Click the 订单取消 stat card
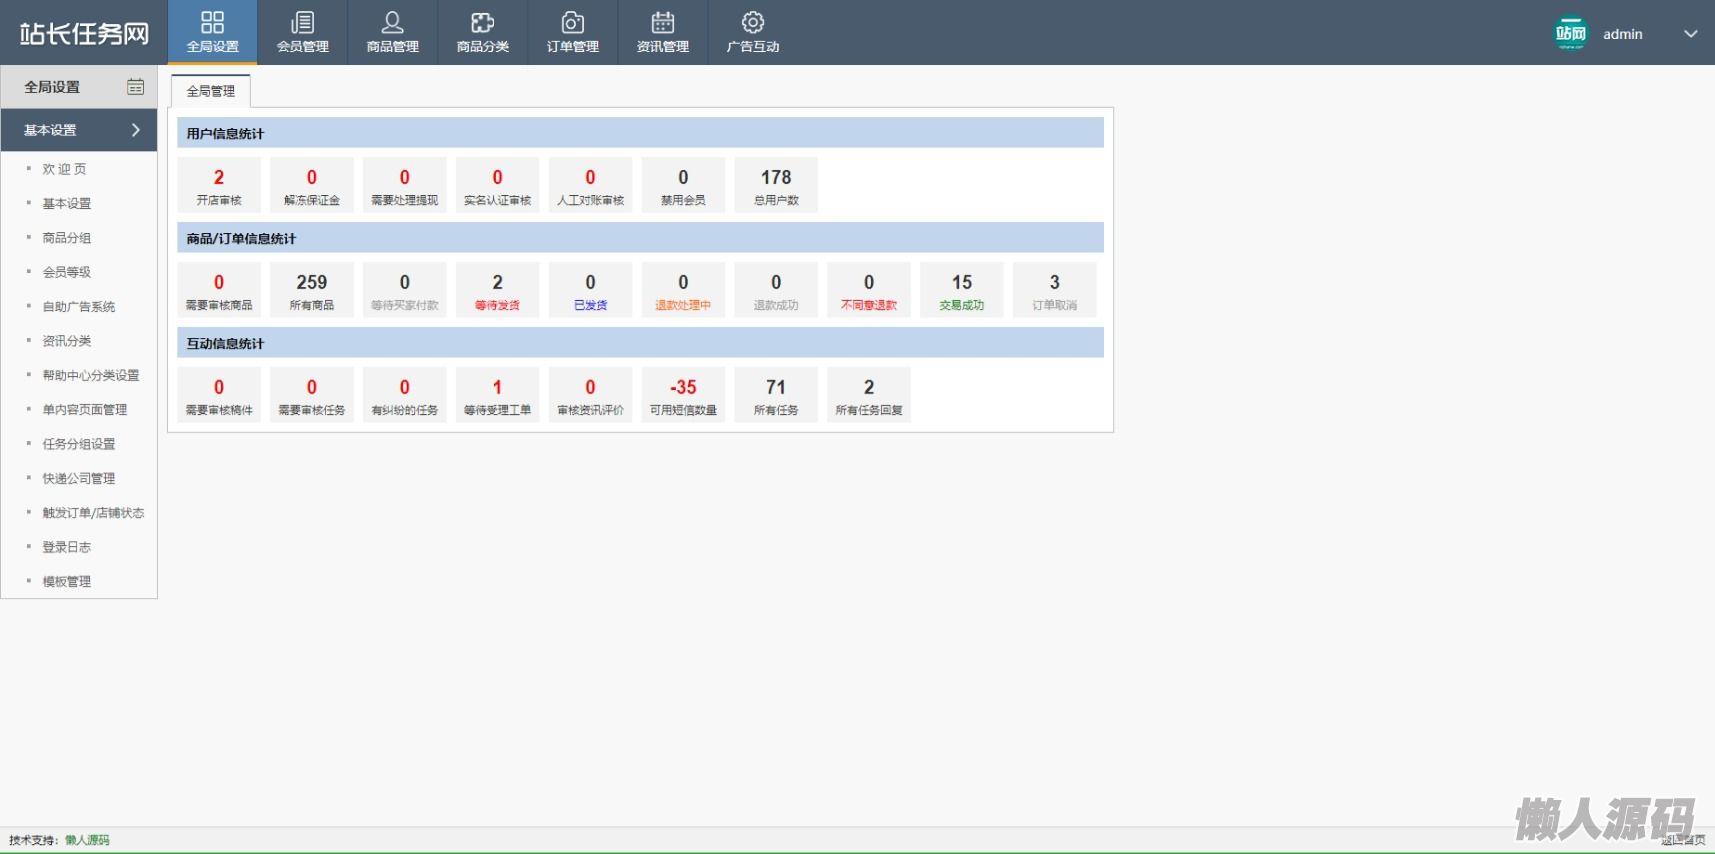The height and width of the screenshot is (854, 1715). 1055,290
